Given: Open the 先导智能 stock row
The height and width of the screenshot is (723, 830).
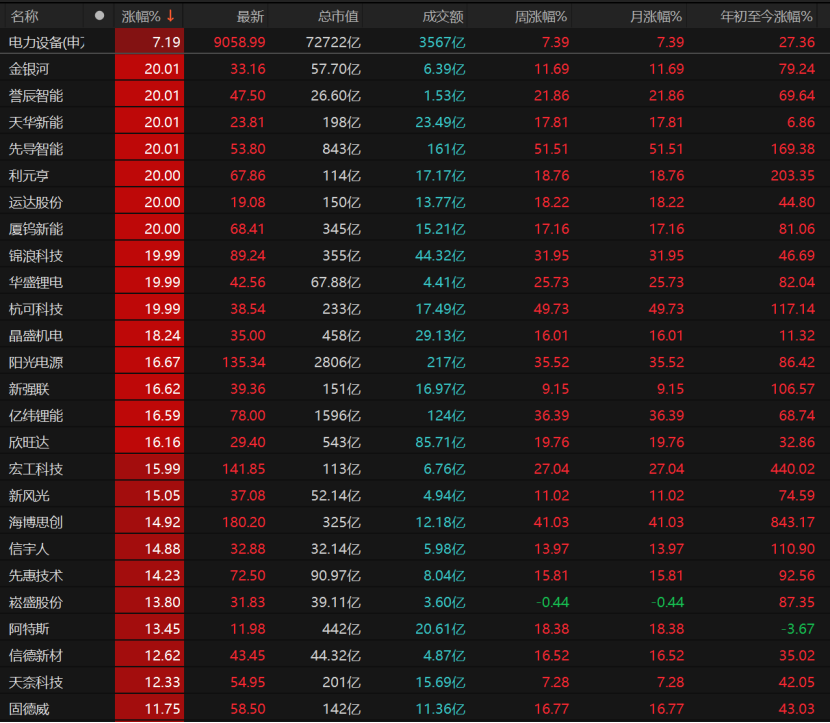Looking at the screenshot, I should (x=36, y=149).
